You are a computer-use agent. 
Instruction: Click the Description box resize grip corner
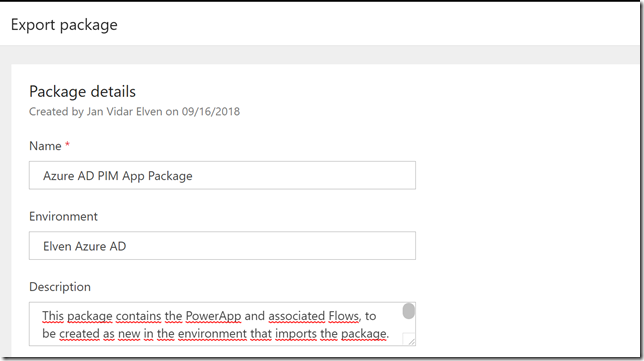(410, 339)
